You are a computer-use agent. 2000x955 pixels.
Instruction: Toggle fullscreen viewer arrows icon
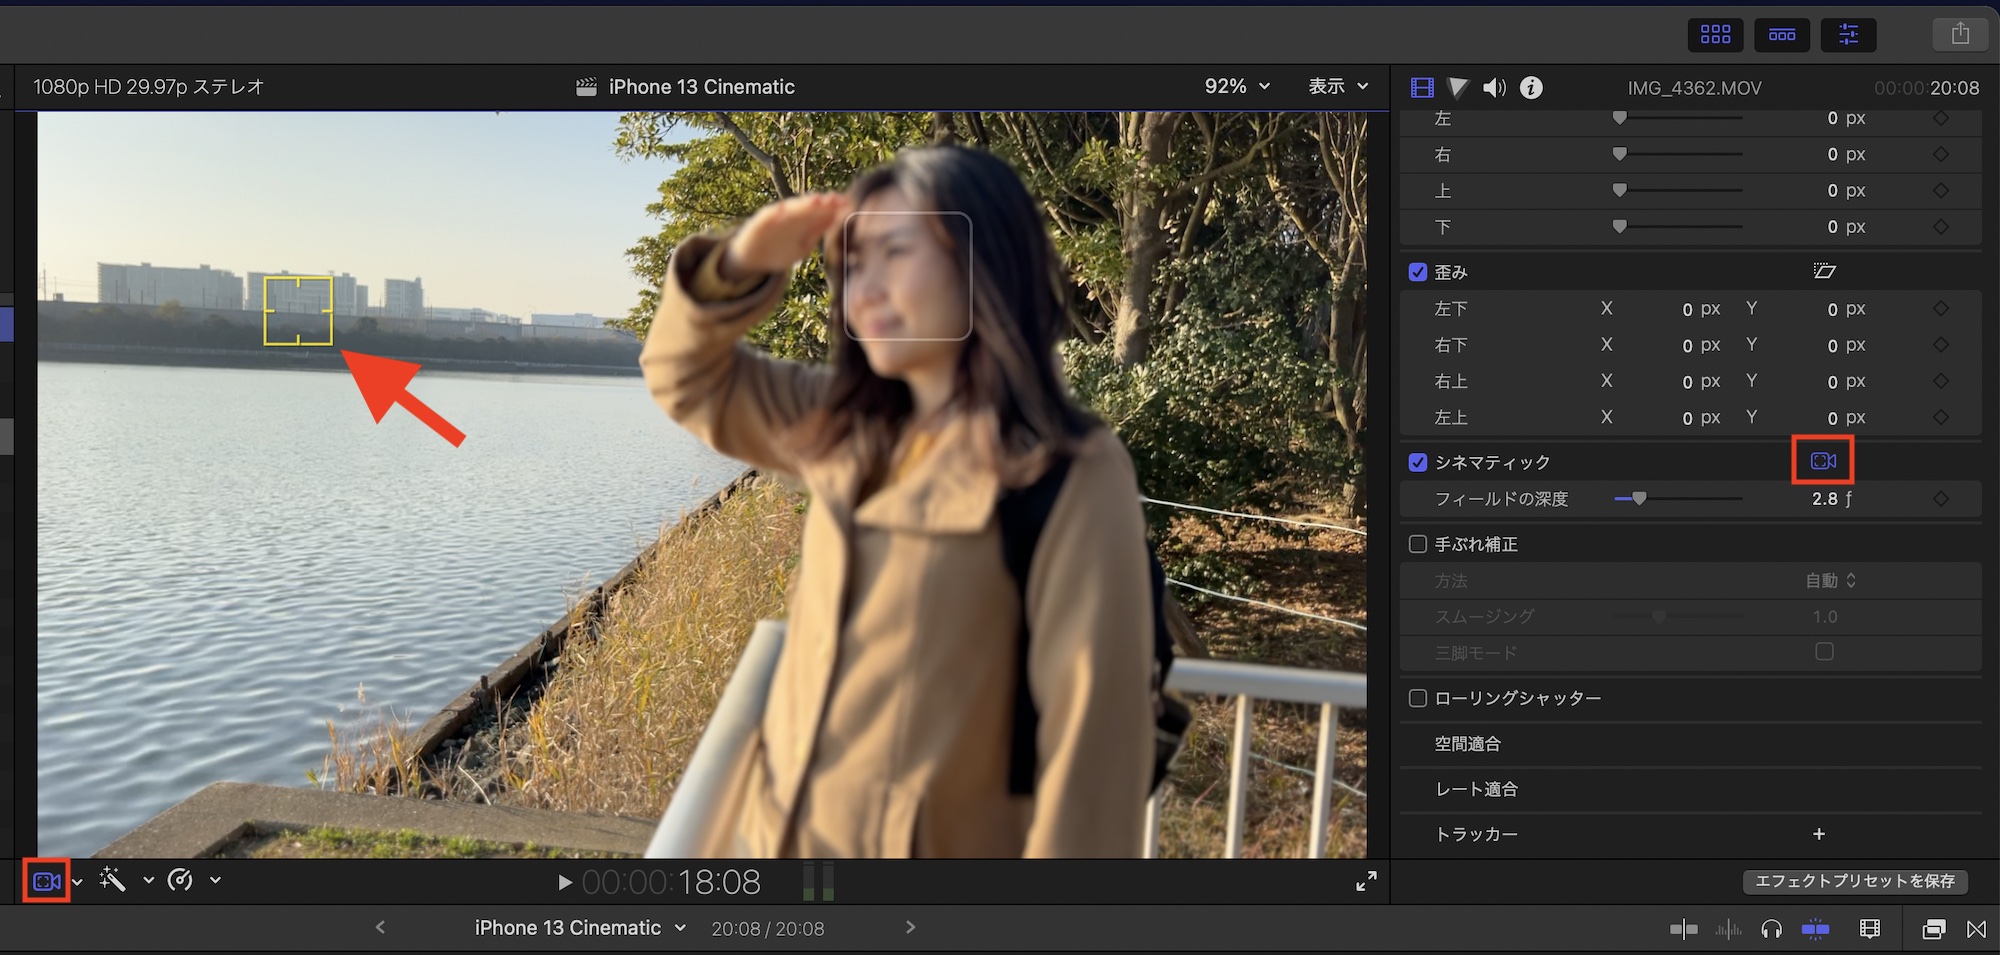(1366, 881)
